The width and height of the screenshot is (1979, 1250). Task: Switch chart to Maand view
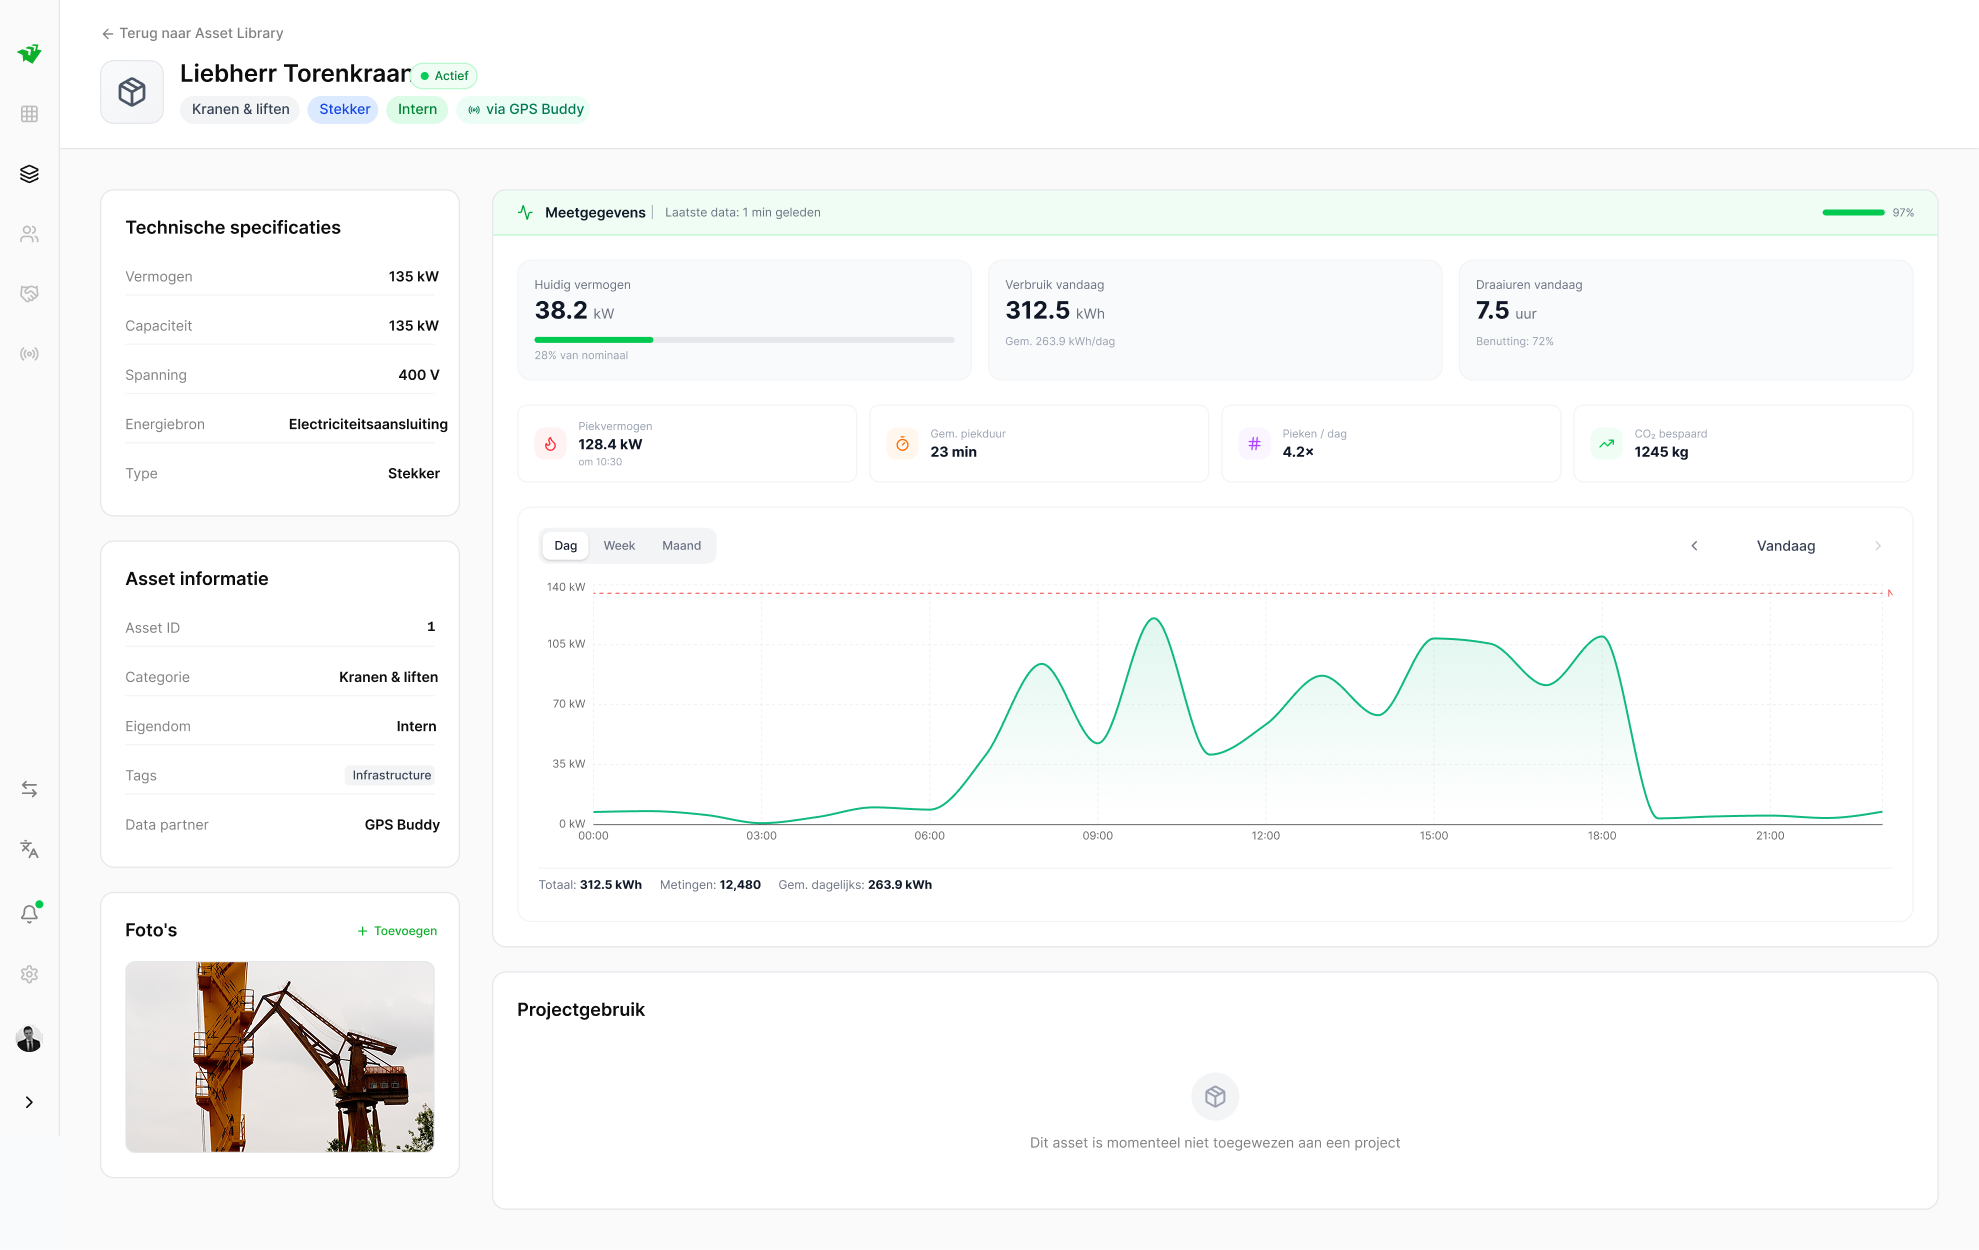[x=681, y=546]
